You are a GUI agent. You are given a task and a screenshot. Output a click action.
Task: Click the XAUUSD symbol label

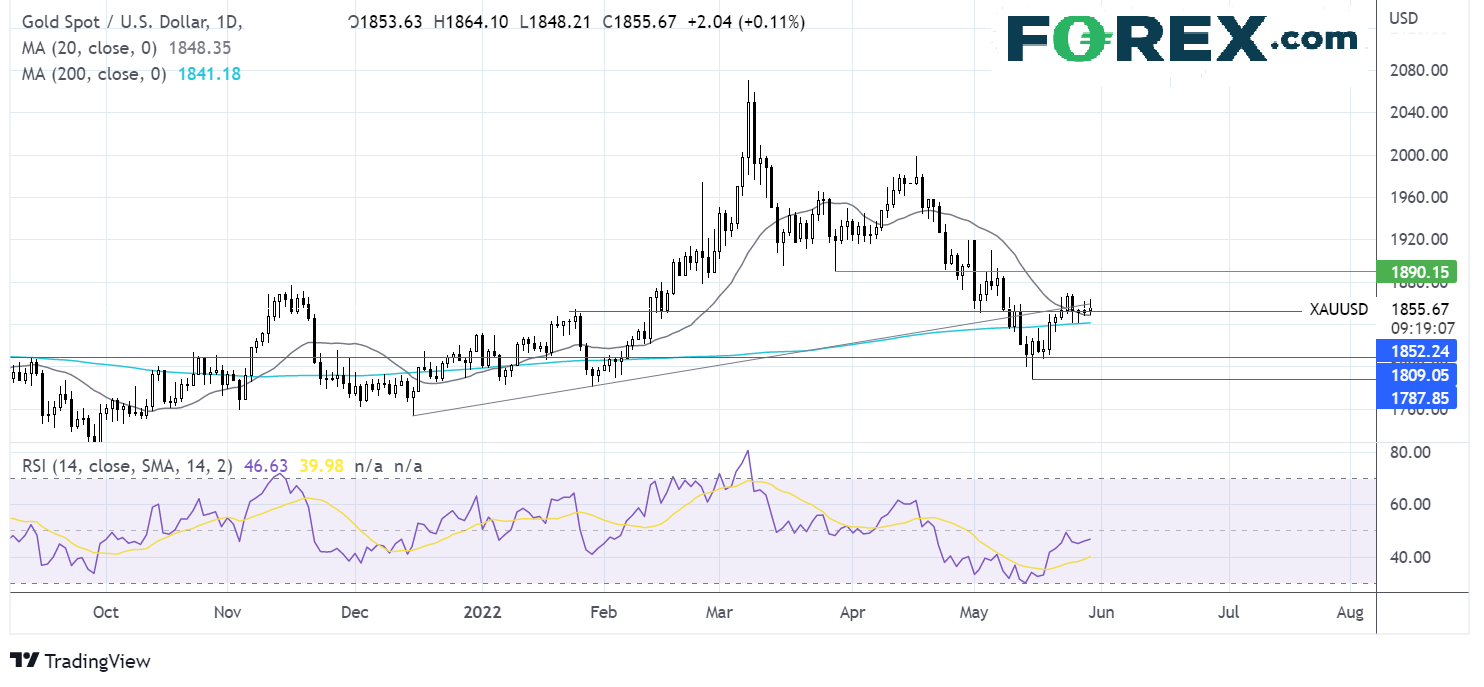pyautogui.click(x=1338, y=310)
